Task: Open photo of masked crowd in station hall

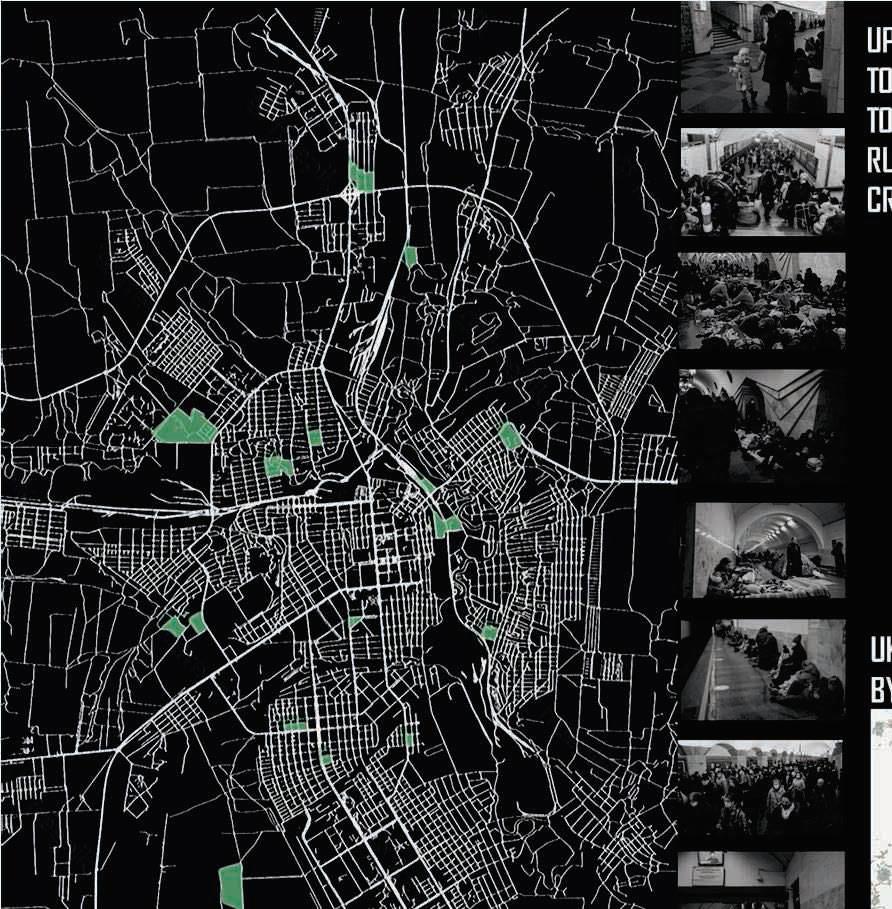Action: (x=760, y=788)
